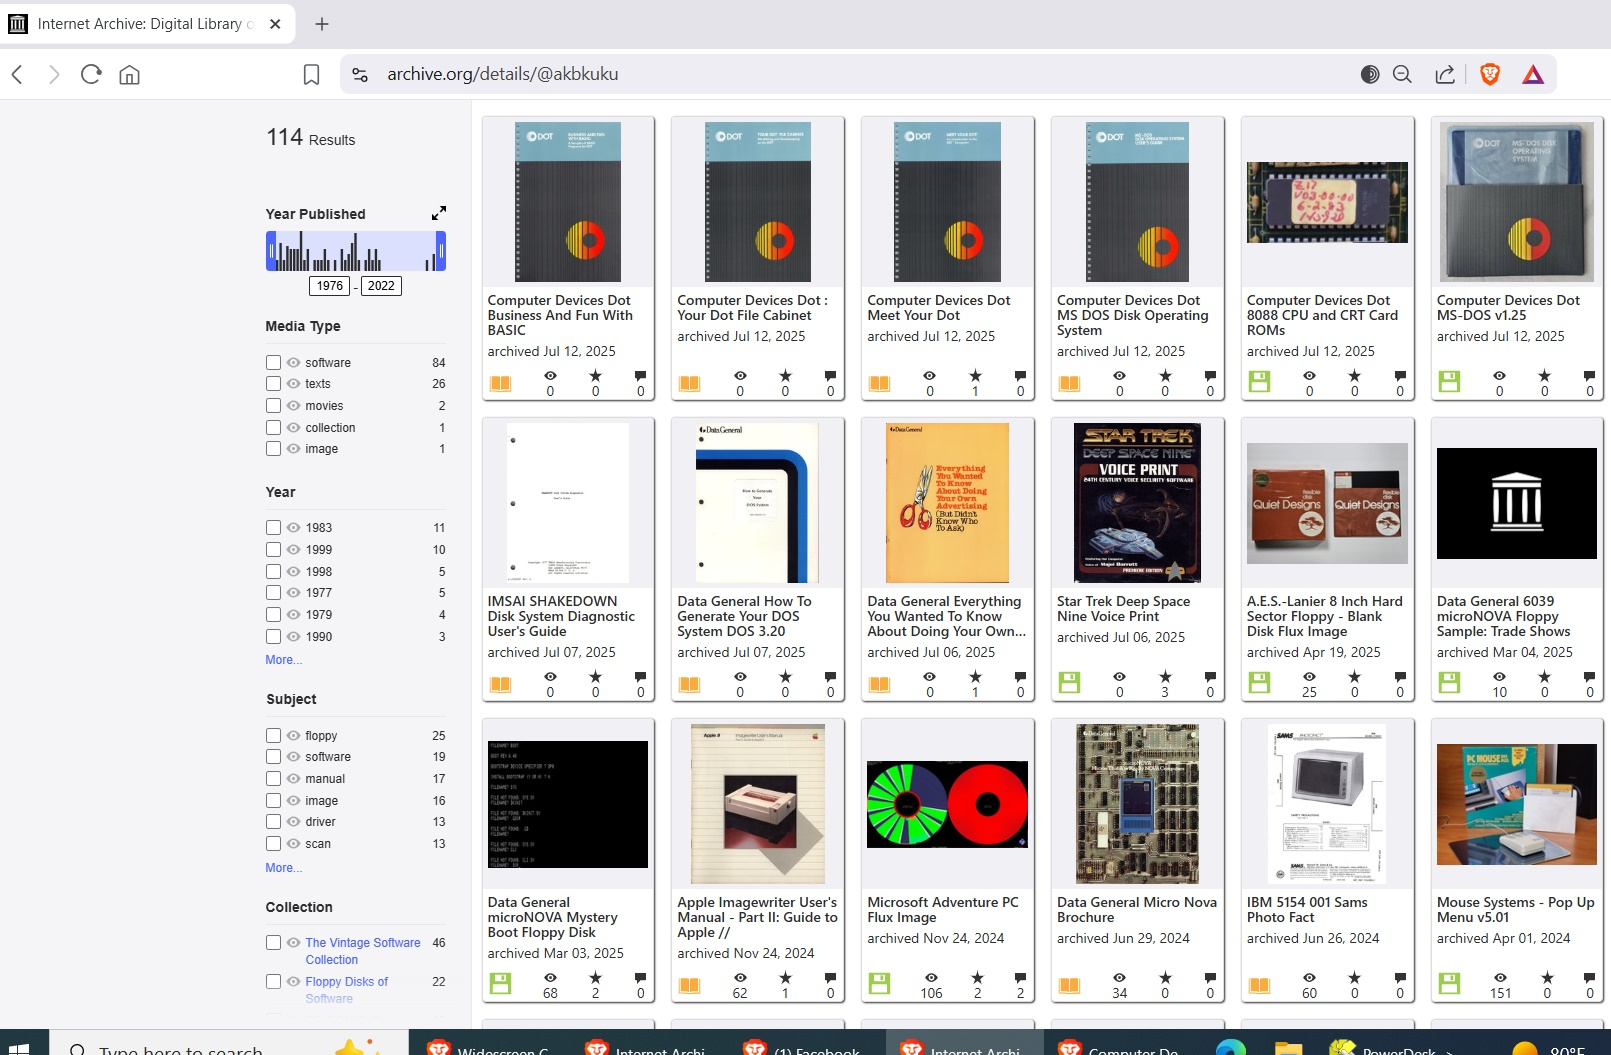Click the floppy icon on Mouse Systems Pop Up Menu card
The height and width of the screenshot is (1055, 1611).
1449,983
